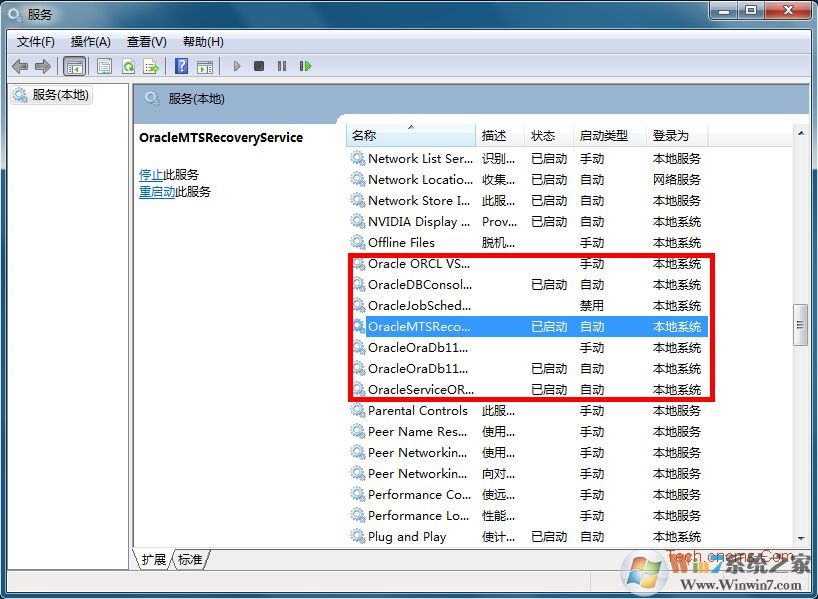Click the vertical scrollbar down arrow
Viewport: 818px width, 599px height.
800,540
